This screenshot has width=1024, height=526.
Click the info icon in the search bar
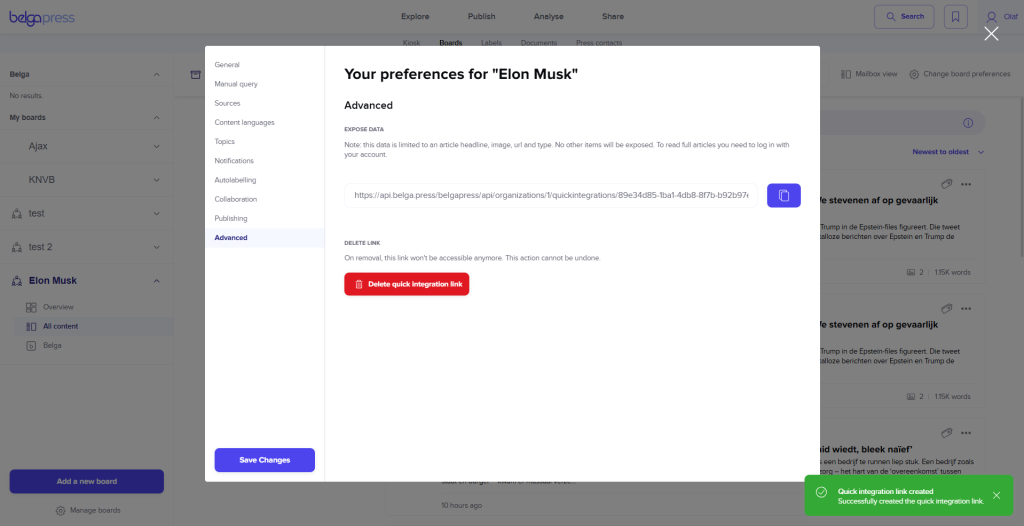(x=967, y=123)
